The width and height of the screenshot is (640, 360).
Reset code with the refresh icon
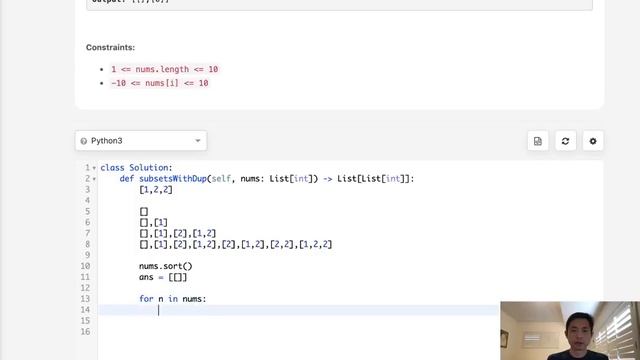(565, 141)
